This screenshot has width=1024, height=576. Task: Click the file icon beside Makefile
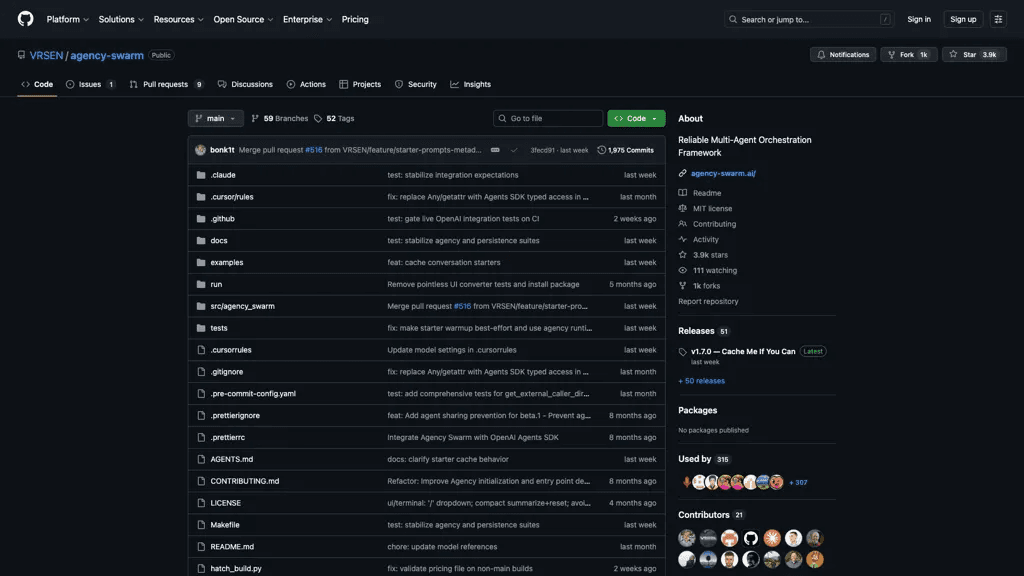click(x=200, y=525)
